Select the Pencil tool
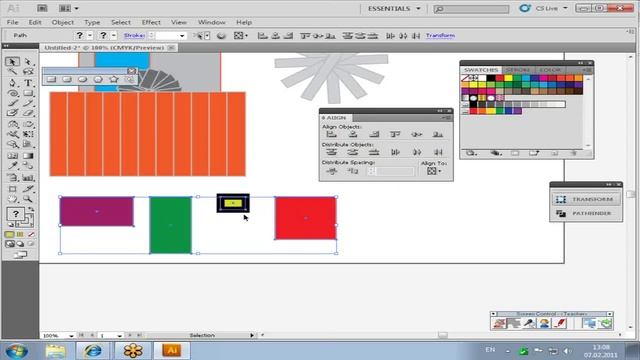Screen dimensions: 640x360 (28, 103)
